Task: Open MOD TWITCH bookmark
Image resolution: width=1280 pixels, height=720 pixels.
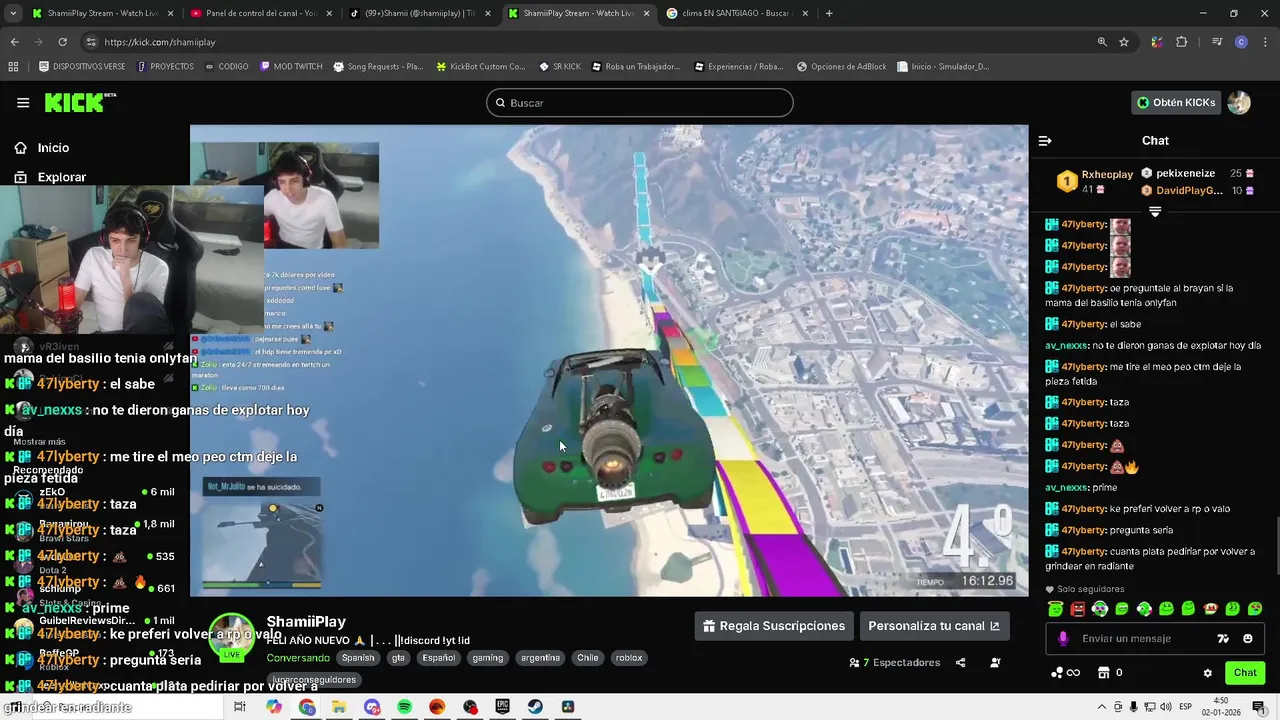Action: 291,67
